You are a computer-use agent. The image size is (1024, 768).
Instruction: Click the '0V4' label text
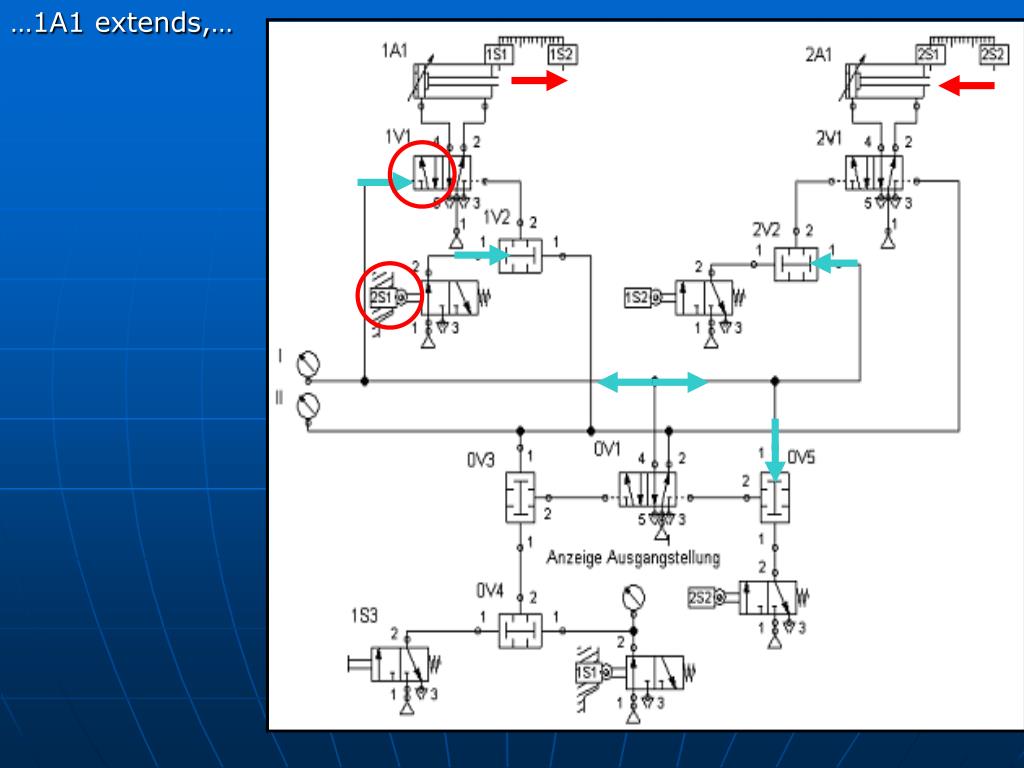click(x=490, y=591)
